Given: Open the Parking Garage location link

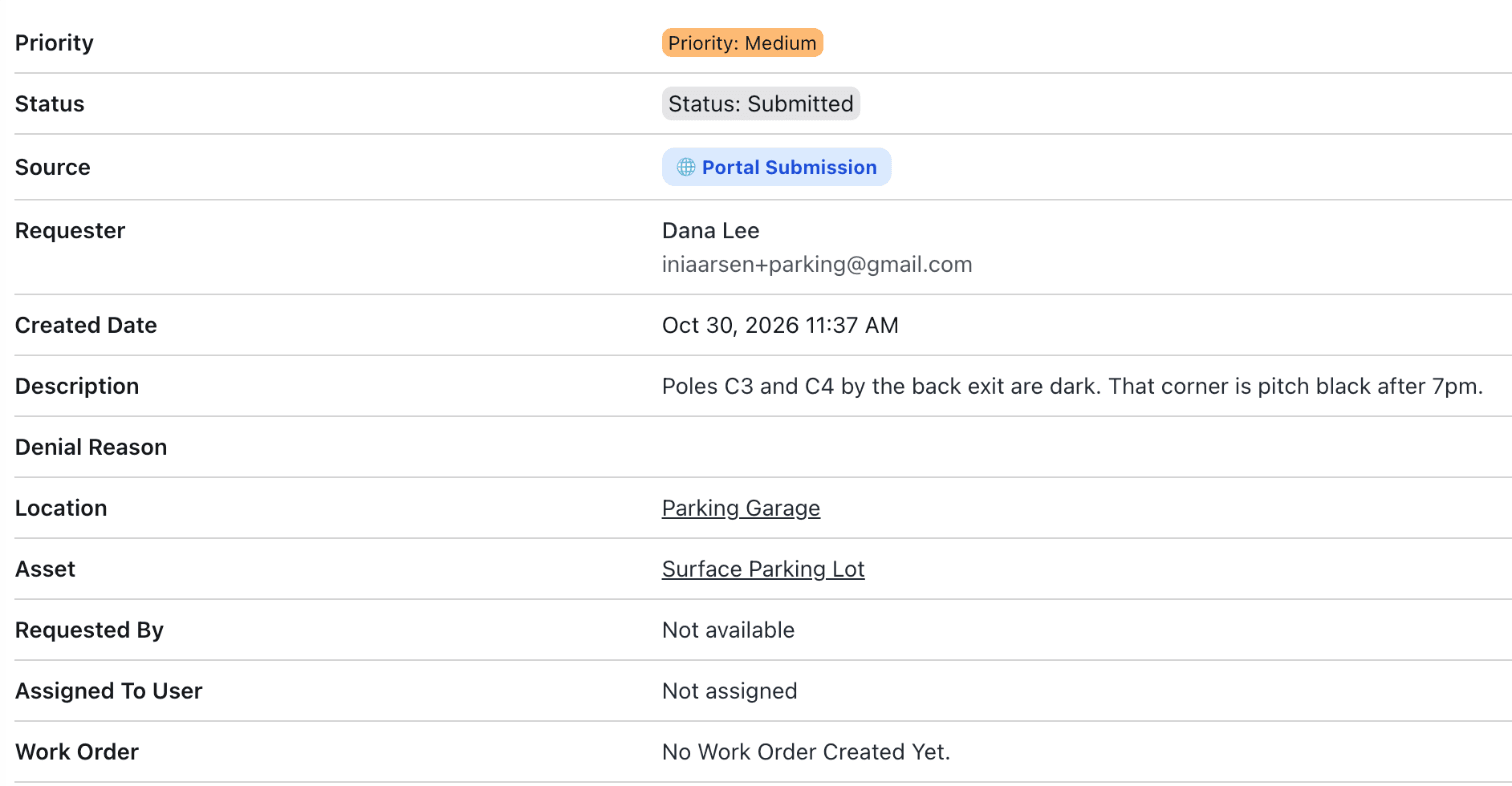Looking at the screenshot, I should [x=741, y=508].
